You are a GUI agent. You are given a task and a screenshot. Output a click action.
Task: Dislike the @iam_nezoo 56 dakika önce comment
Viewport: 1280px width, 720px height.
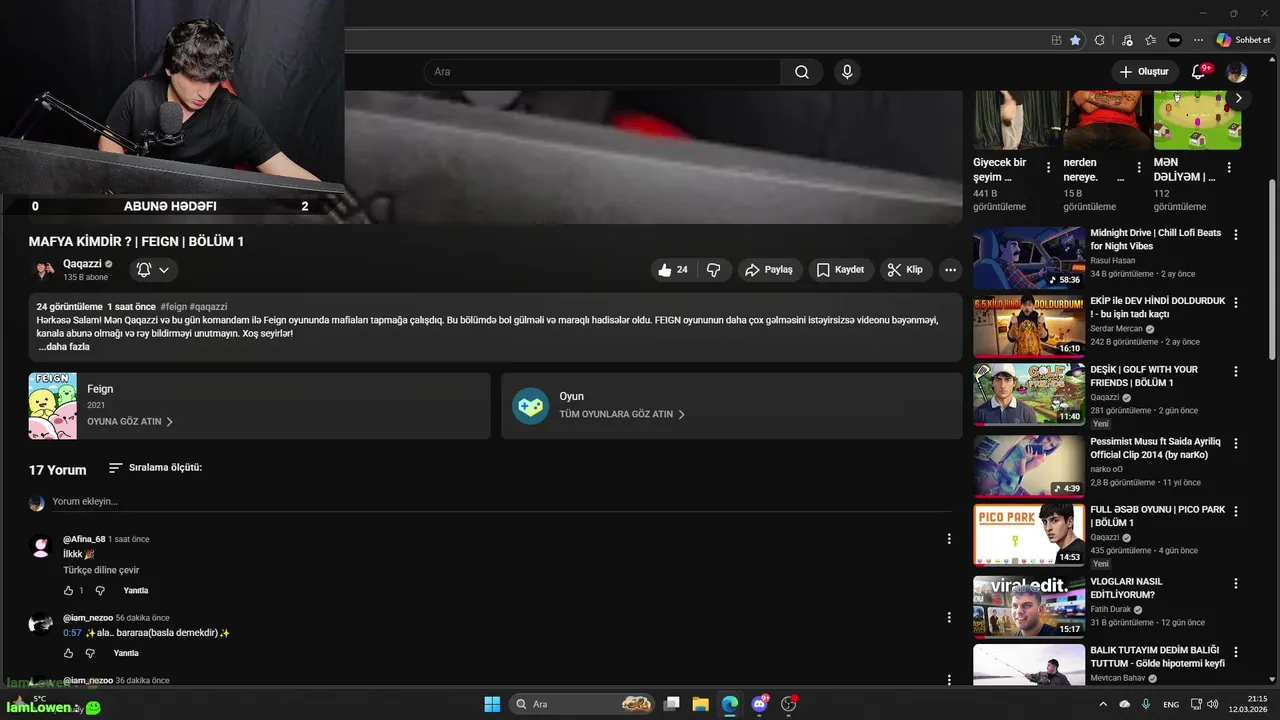[x=90, y=653]
